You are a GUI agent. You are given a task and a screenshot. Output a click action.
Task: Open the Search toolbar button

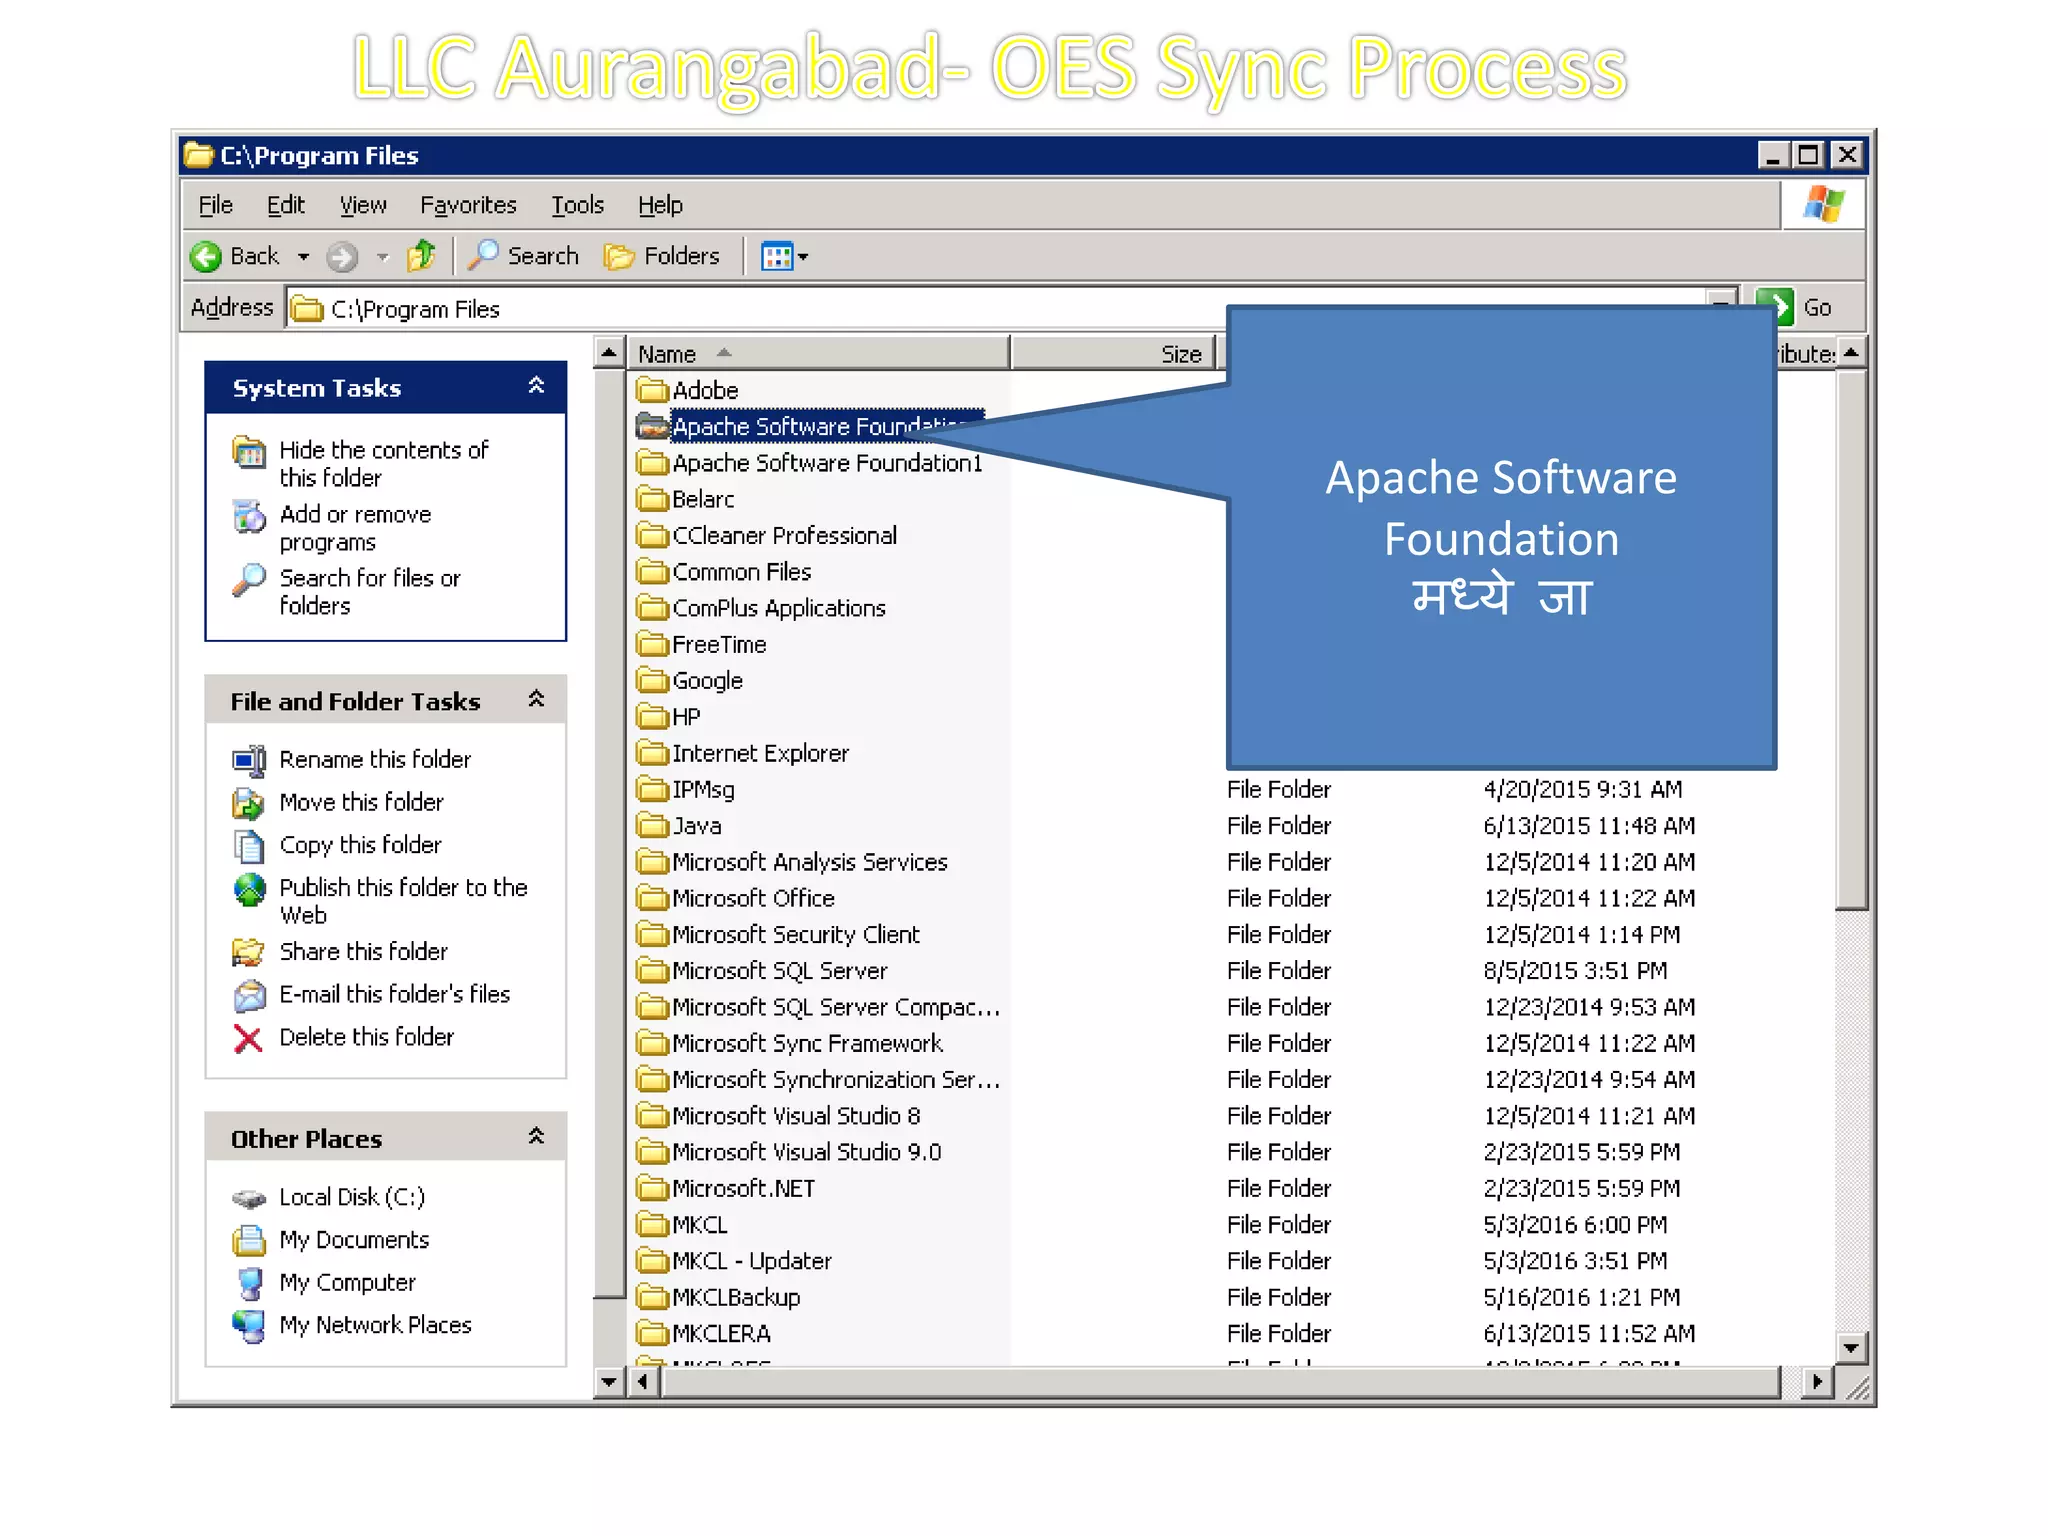click(x=524, y=256)
